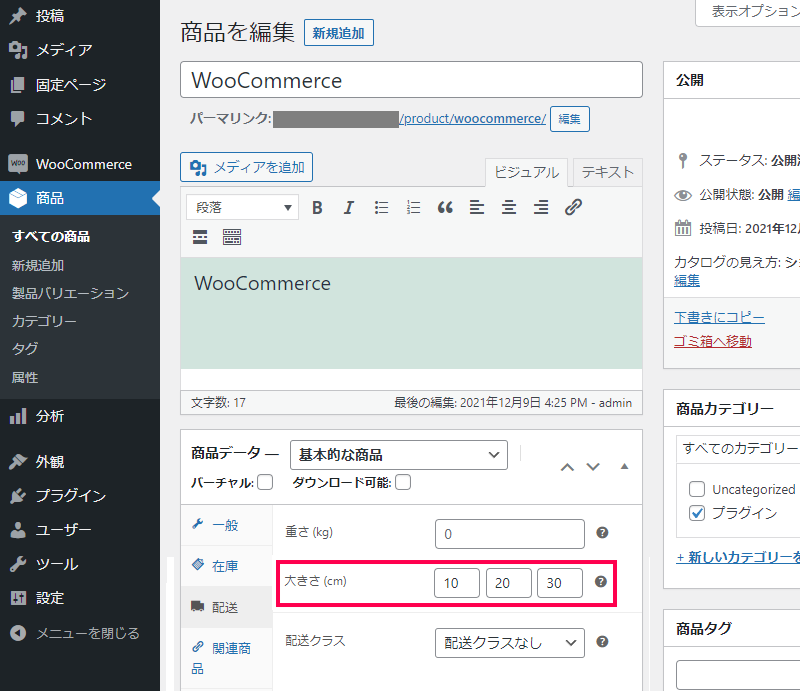Open 関連商品 product data tab
Screen dimensions: 800x691
(x=227, y=658)
